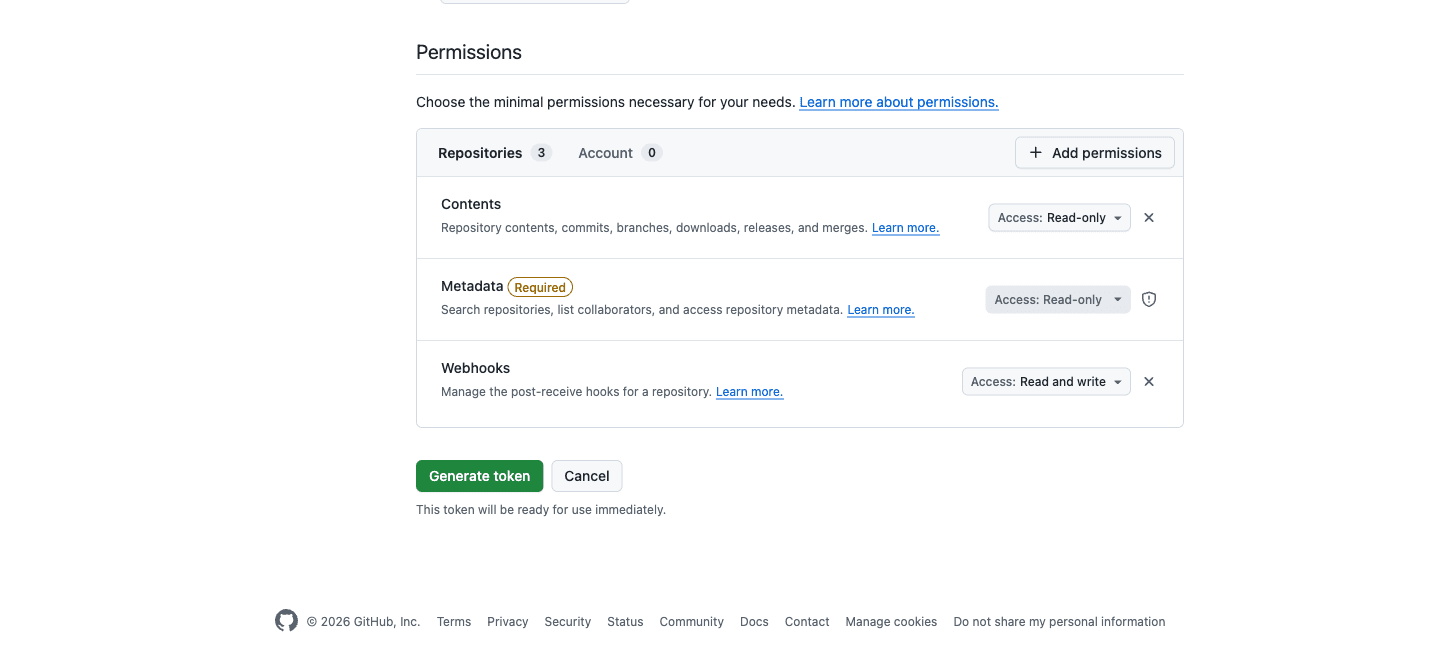Click the Permissions heading

click(469, 52)
